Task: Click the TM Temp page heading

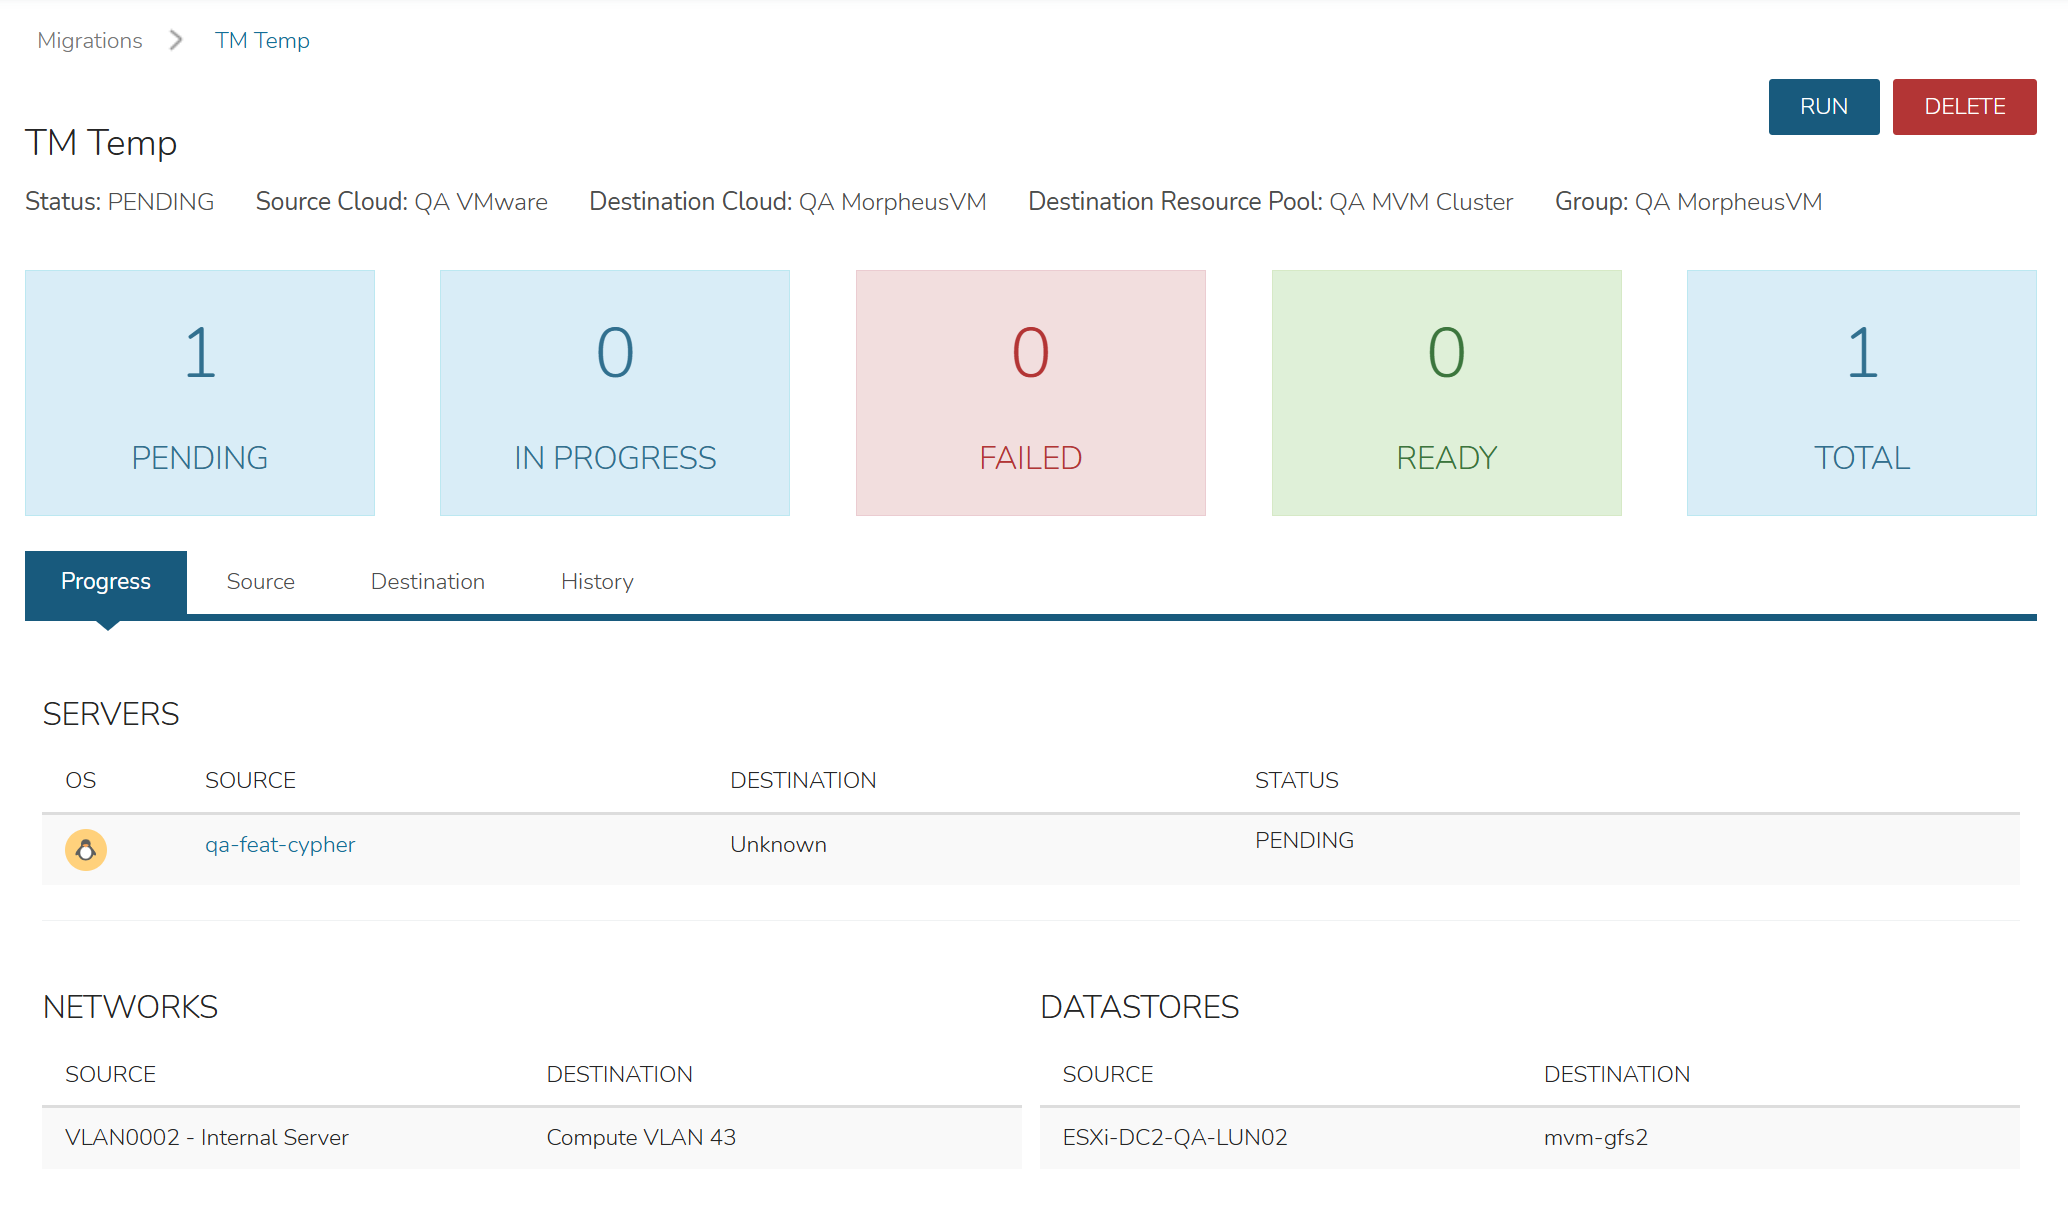Action: point(101,143)
